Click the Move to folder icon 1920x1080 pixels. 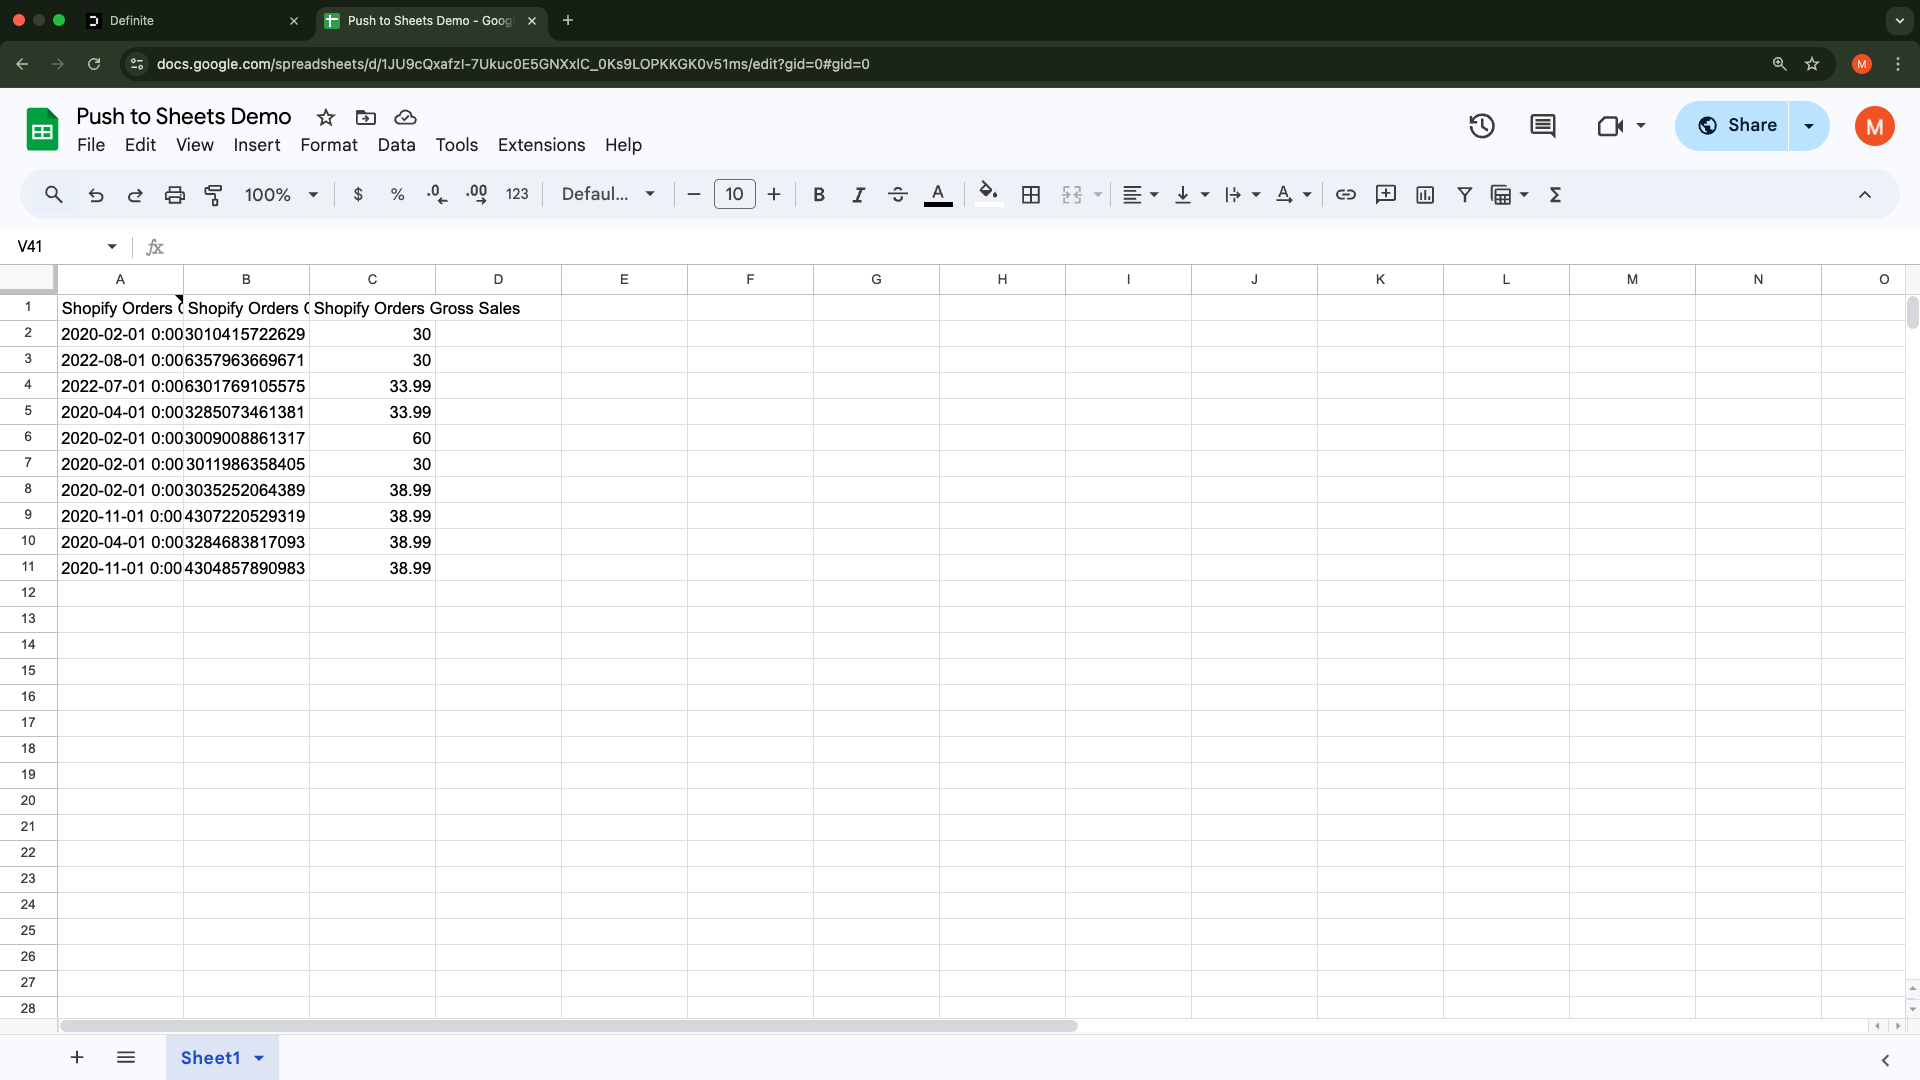[366, 117]
